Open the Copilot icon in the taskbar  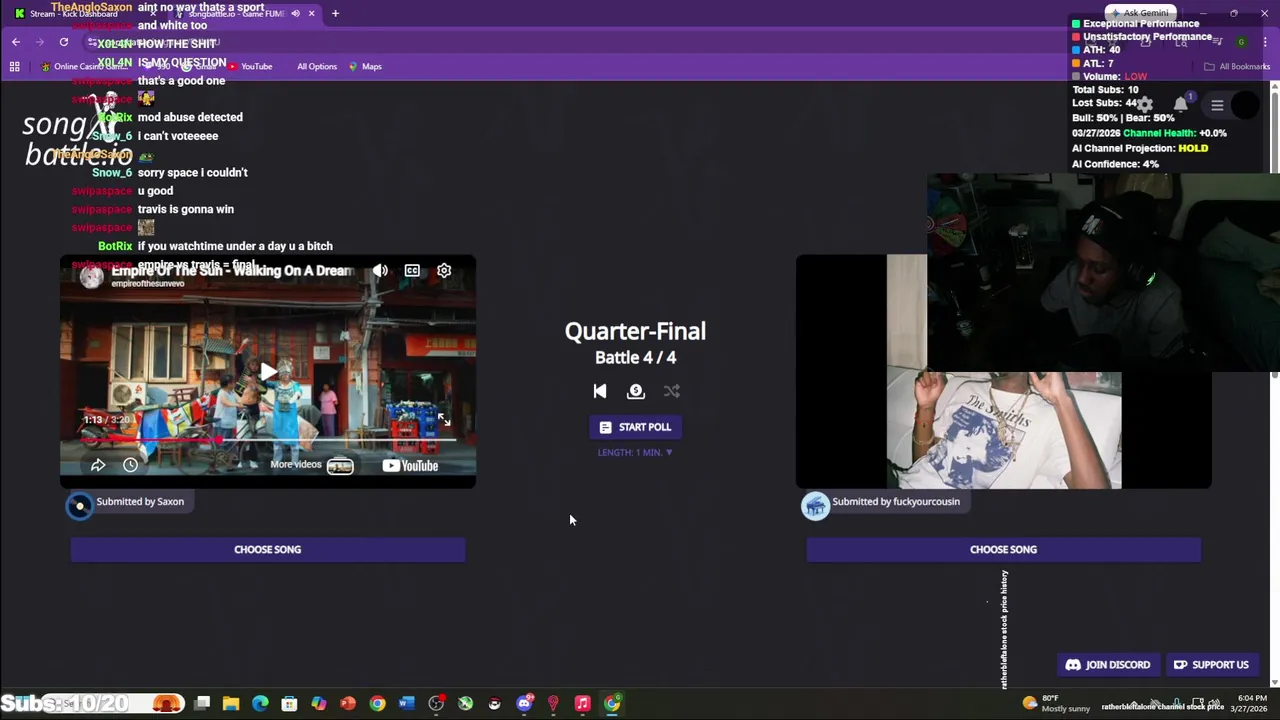(x=319, y=704)
